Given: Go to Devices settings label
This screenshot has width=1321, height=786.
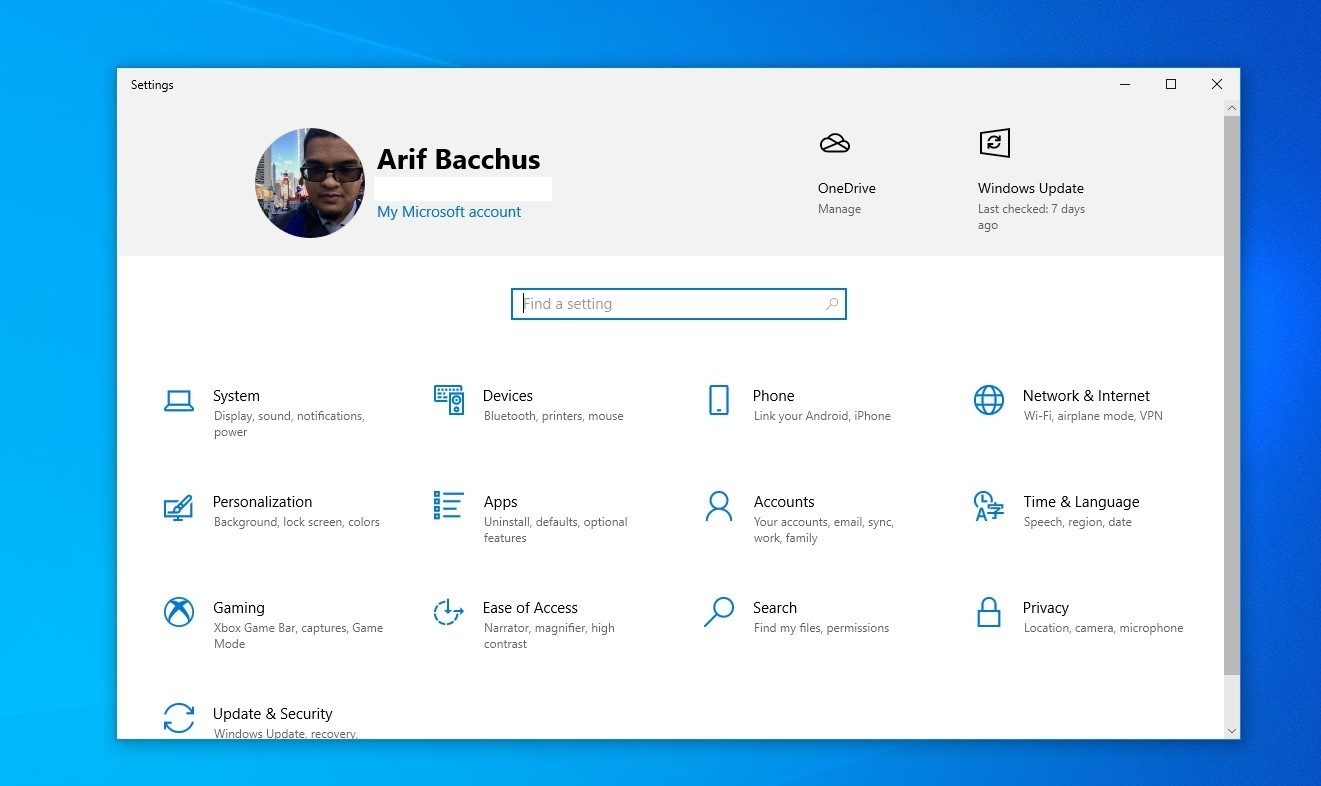Looking at the screenshot, I should coord(508,396).
